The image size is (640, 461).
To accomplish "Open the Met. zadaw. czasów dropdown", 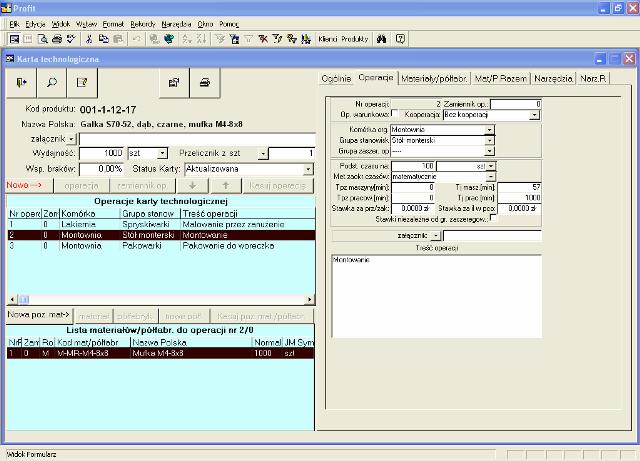I will point(490,177).
